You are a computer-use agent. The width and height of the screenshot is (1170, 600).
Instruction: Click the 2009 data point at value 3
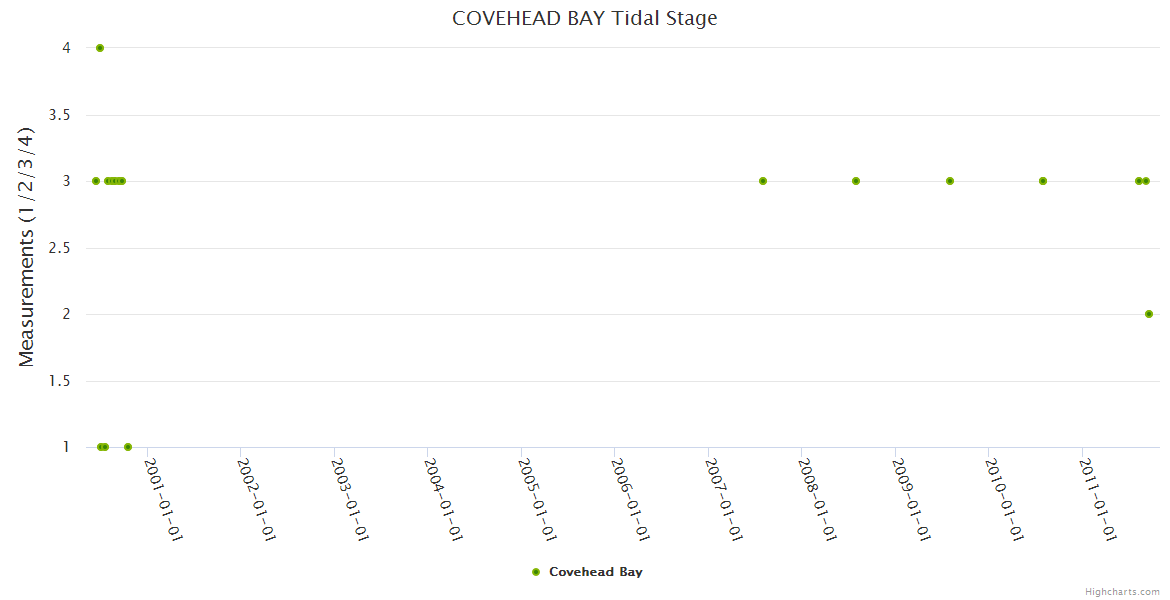[950, 181]
